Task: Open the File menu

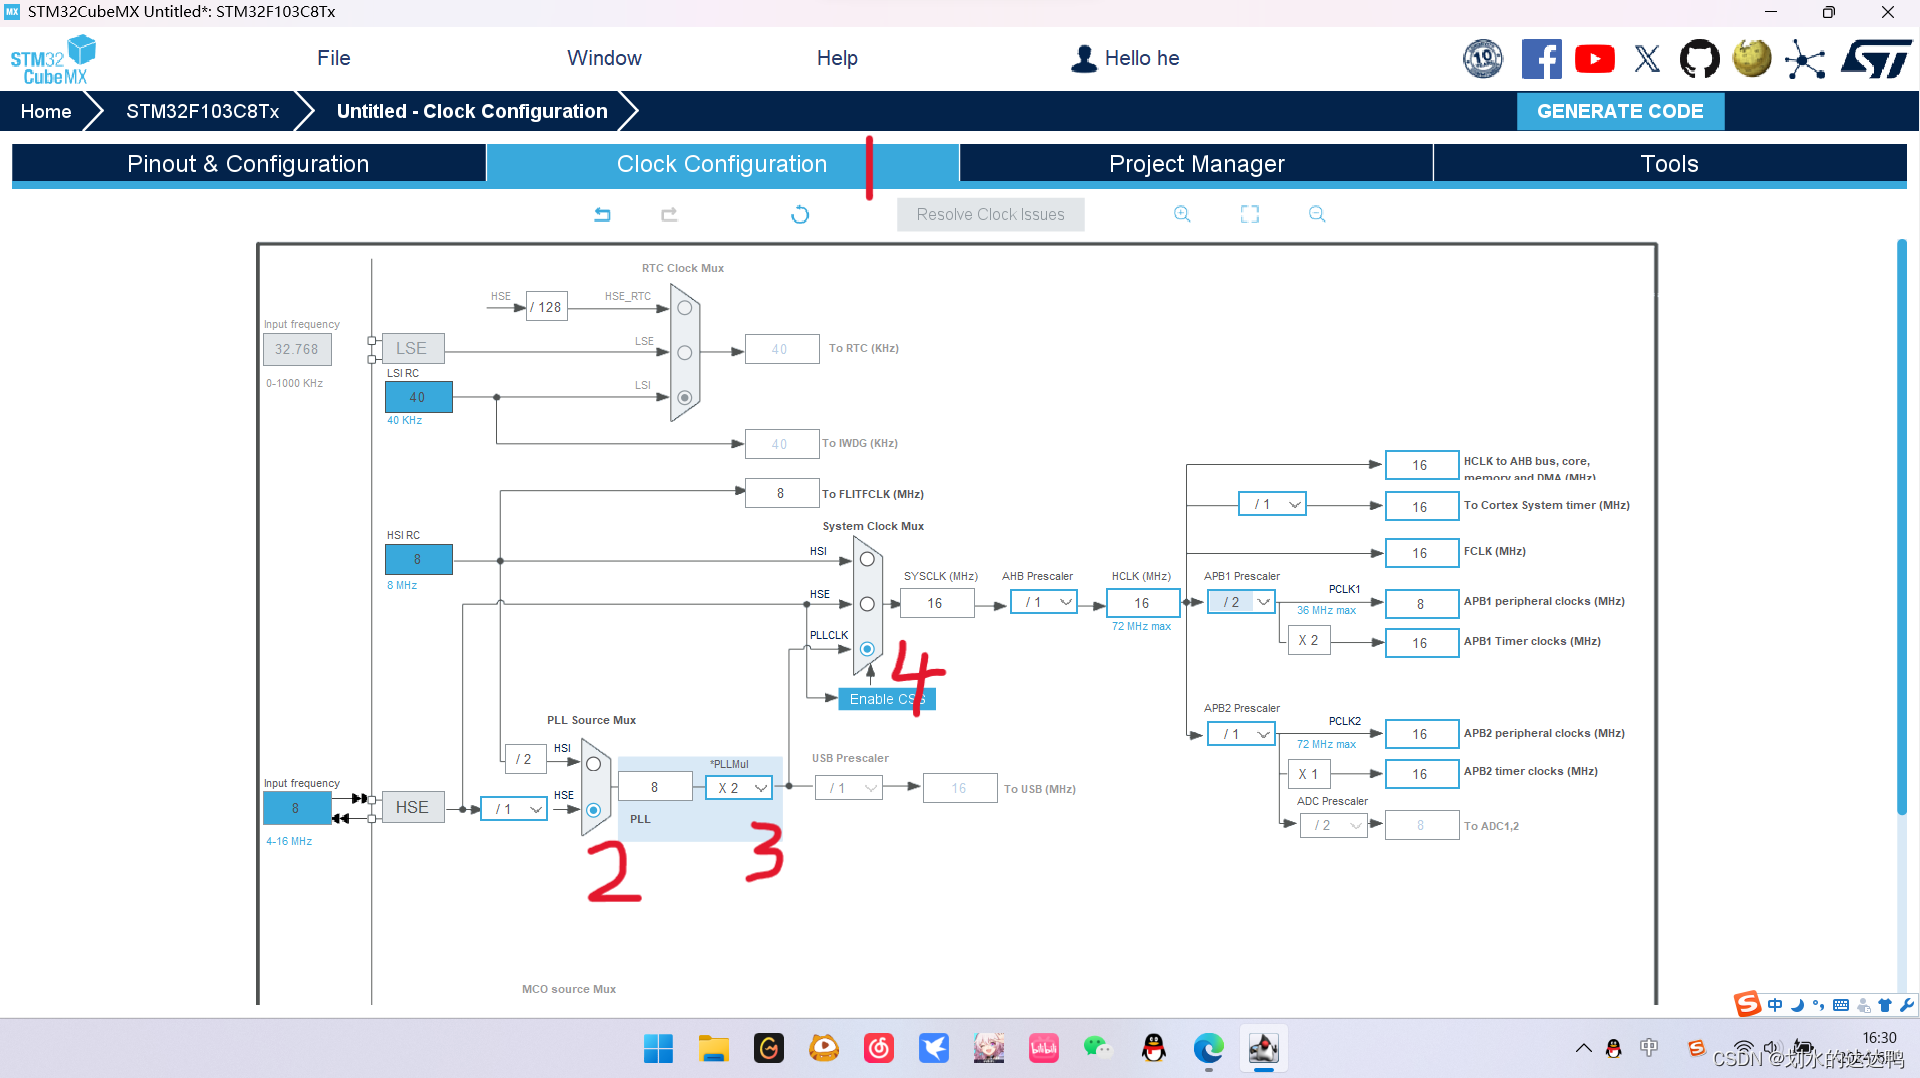Action: click(333, 58)
